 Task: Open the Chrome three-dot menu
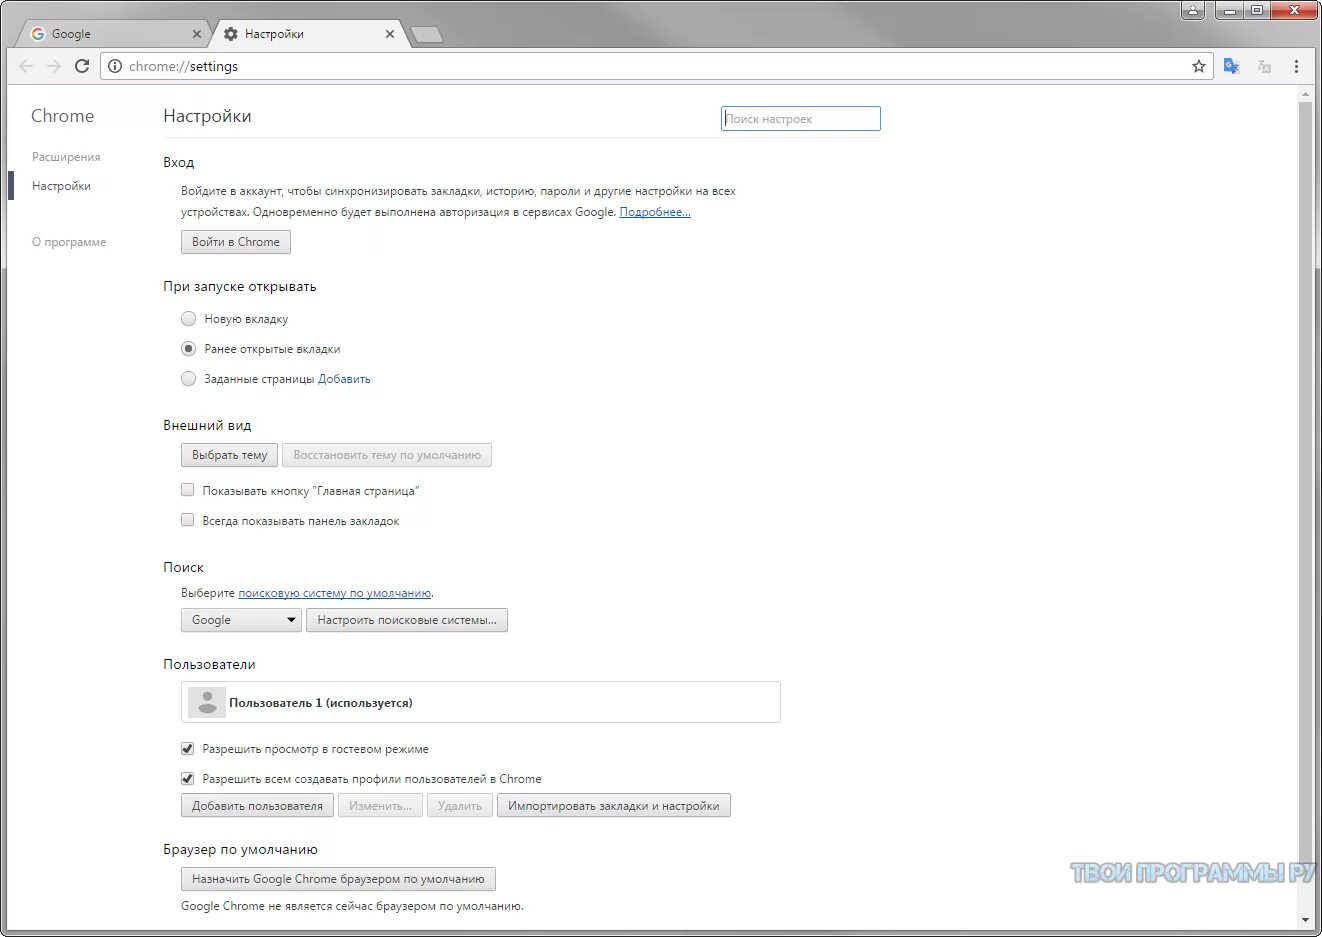1296,66
